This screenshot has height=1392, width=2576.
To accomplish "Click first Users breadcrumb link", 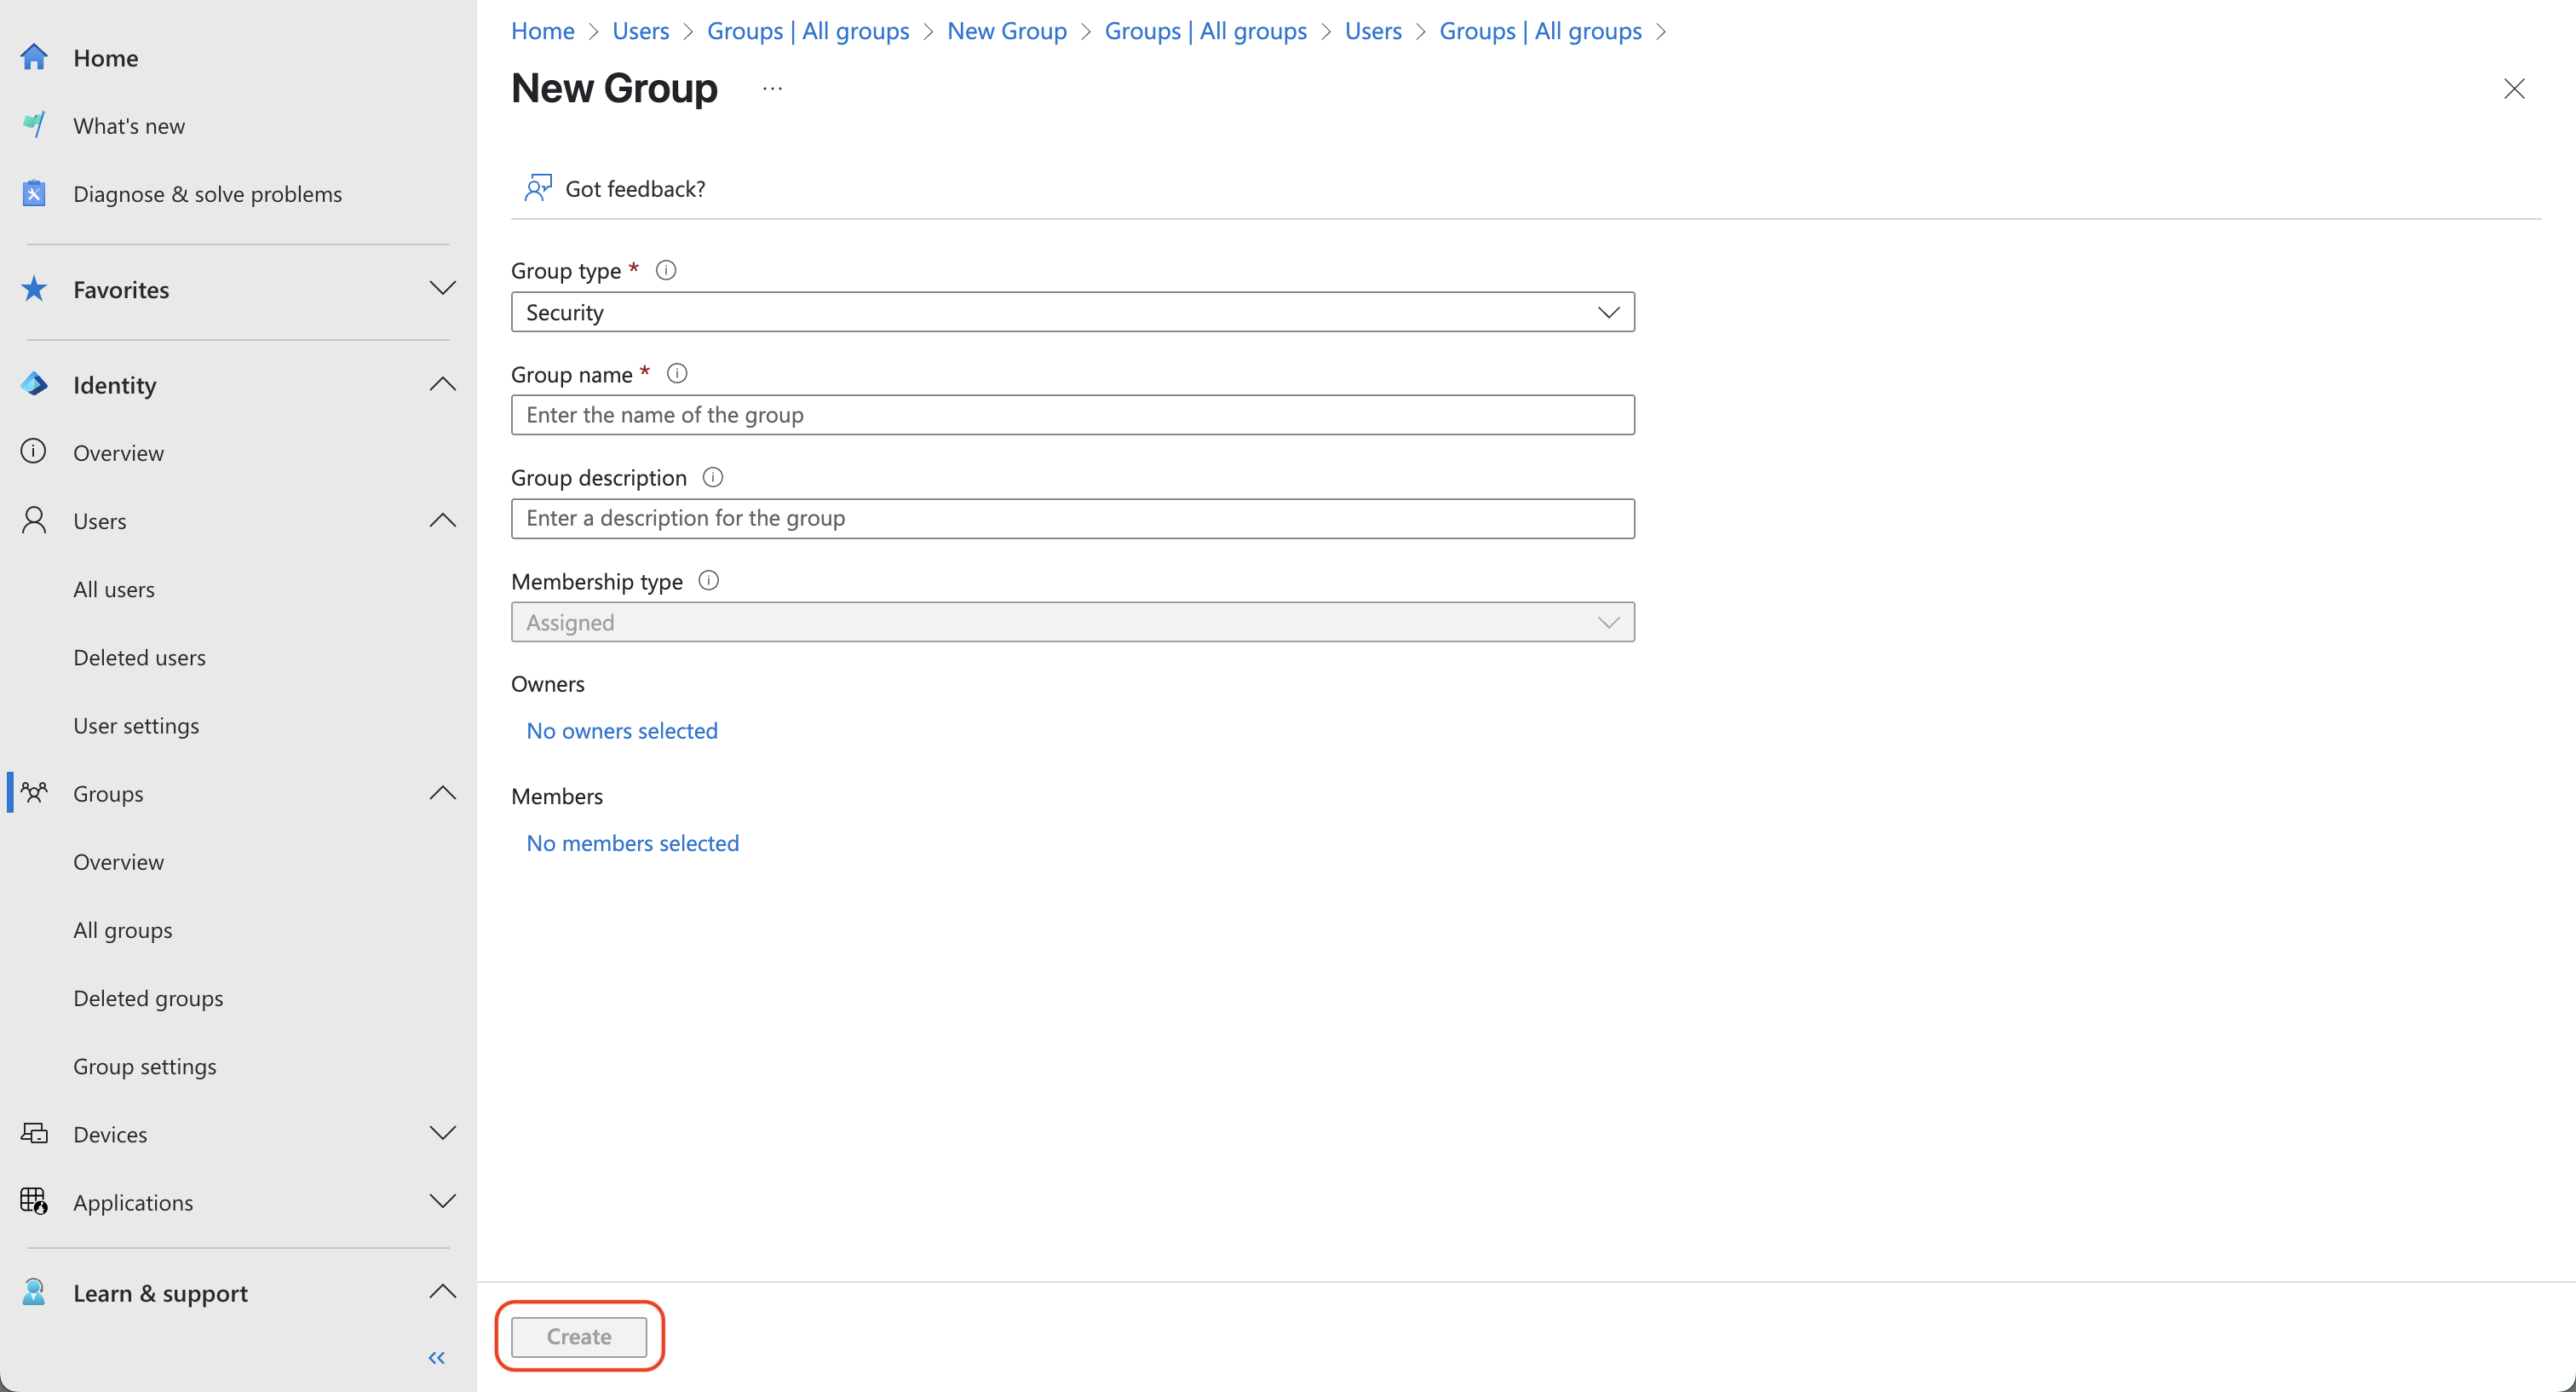I will point(641,31).
